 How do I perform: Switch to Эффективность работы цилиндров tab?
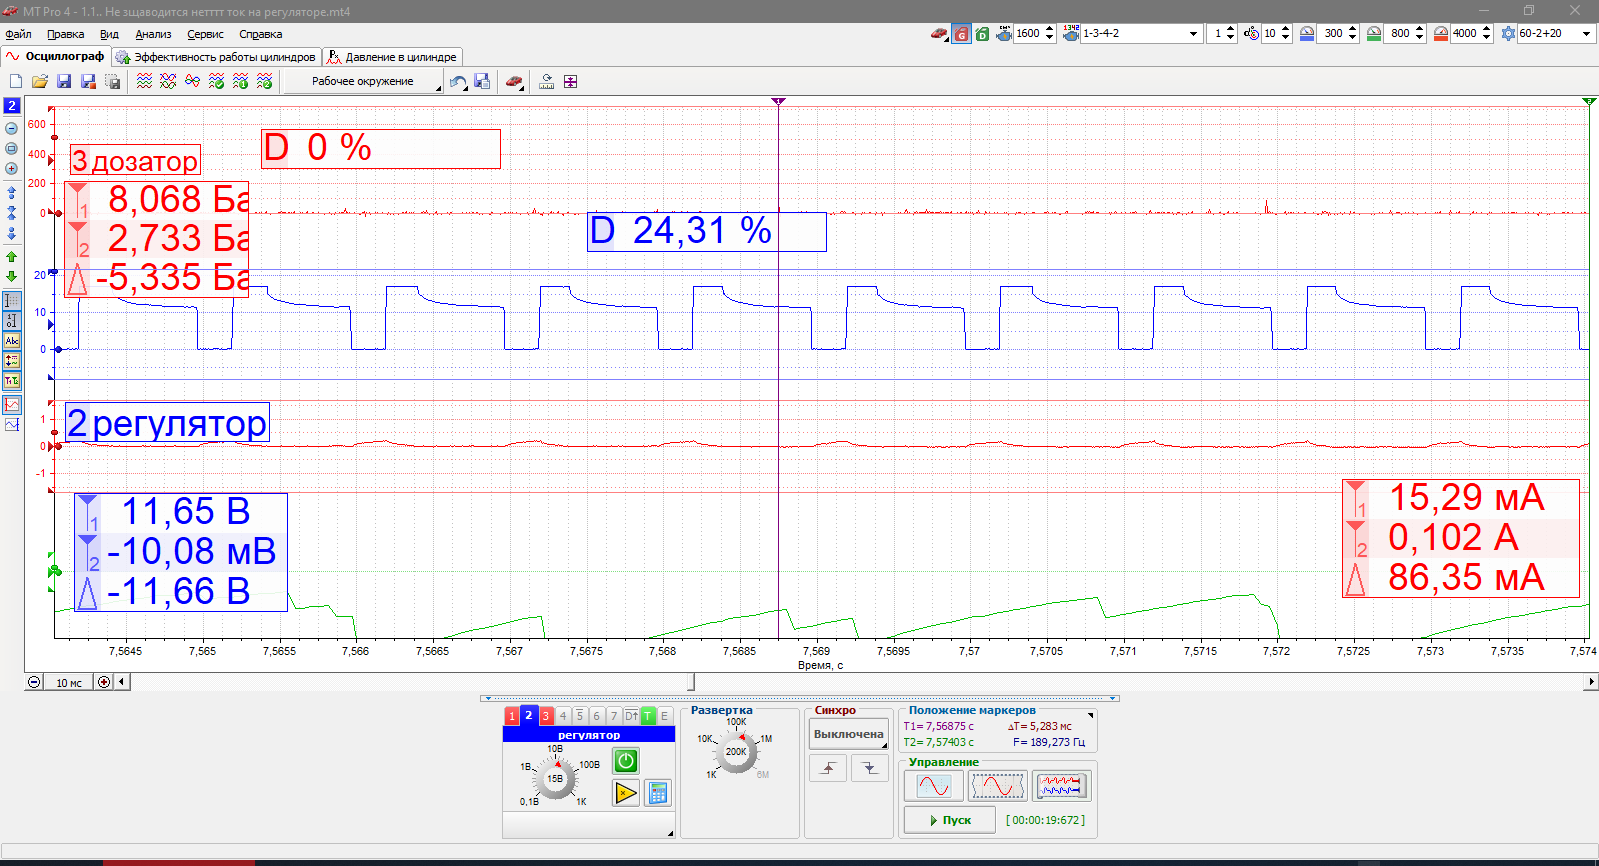(x=216, y=57)
